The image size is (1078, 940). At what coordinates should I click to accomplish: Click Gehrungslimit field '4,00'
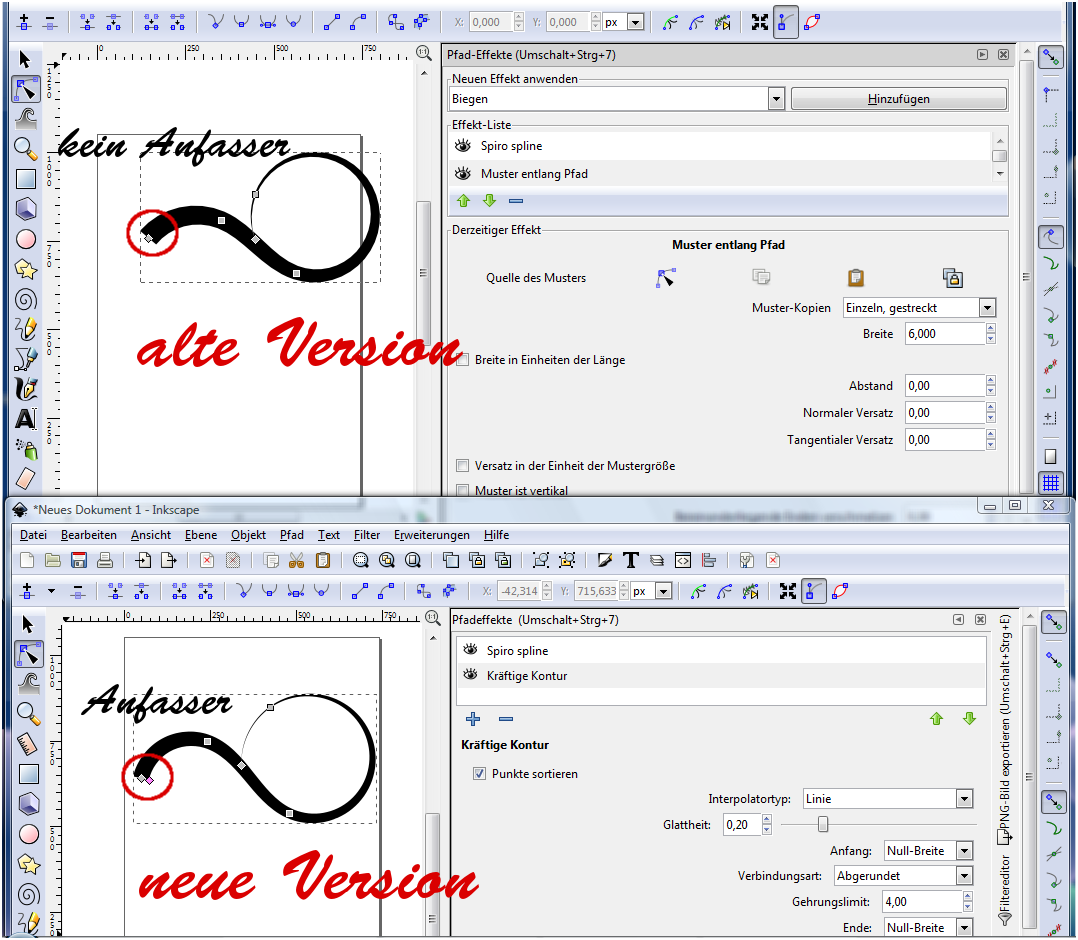pyautogui.click(x=922, y=901)
